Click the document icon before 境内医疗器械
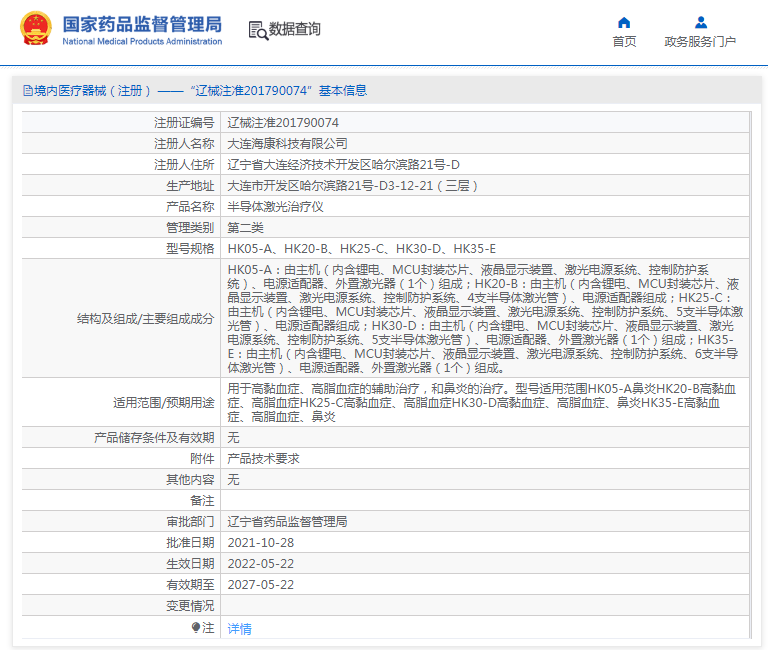The image size is (768, 650). (x=28, y=91)
